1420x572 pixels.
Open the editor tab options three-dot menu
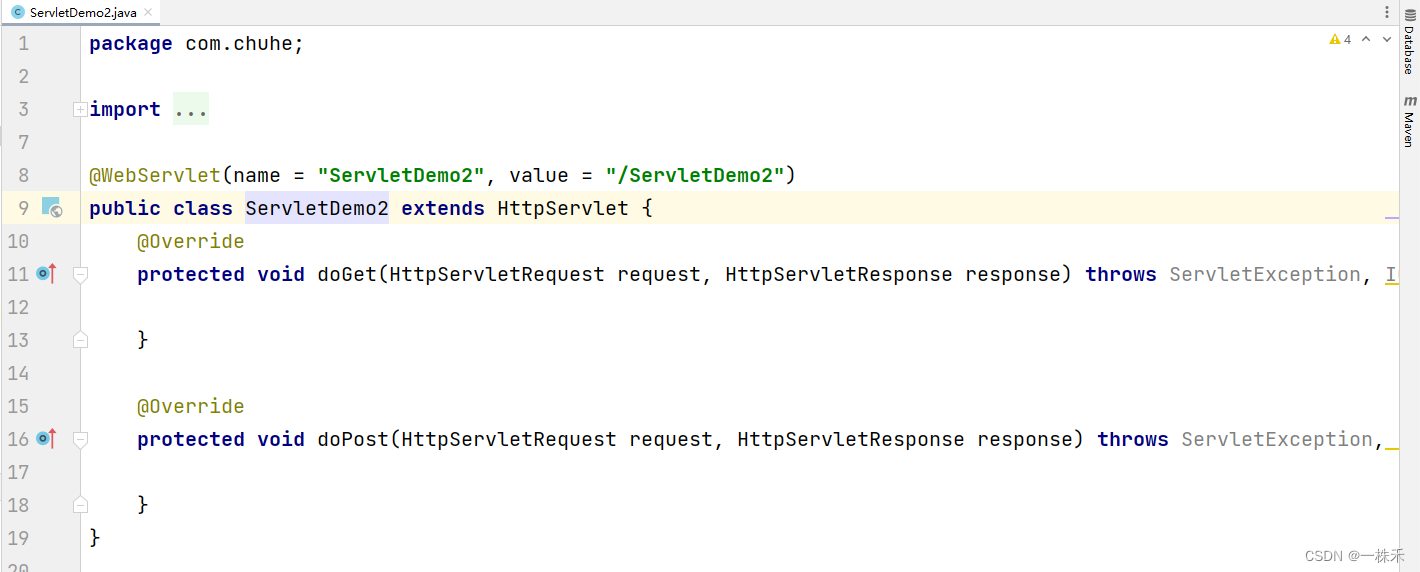pyautogui.click(x=1386, y=12)
